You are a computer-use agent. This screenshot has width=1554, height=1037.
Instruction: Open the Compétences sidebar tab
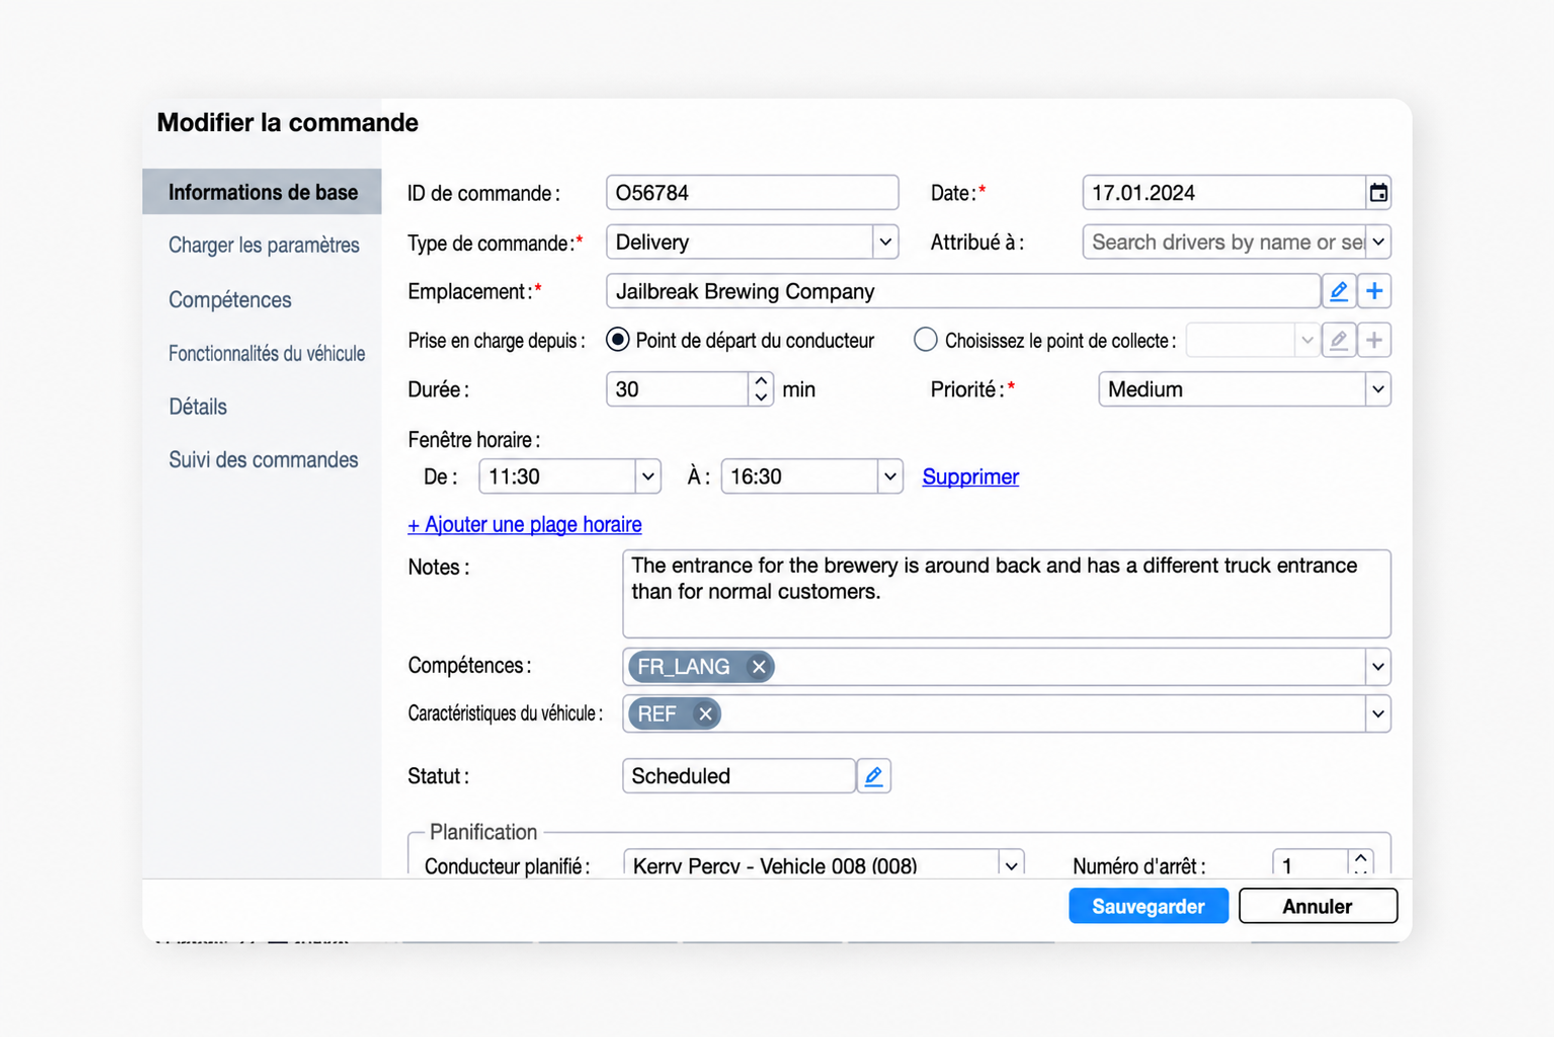coord(230,299)
